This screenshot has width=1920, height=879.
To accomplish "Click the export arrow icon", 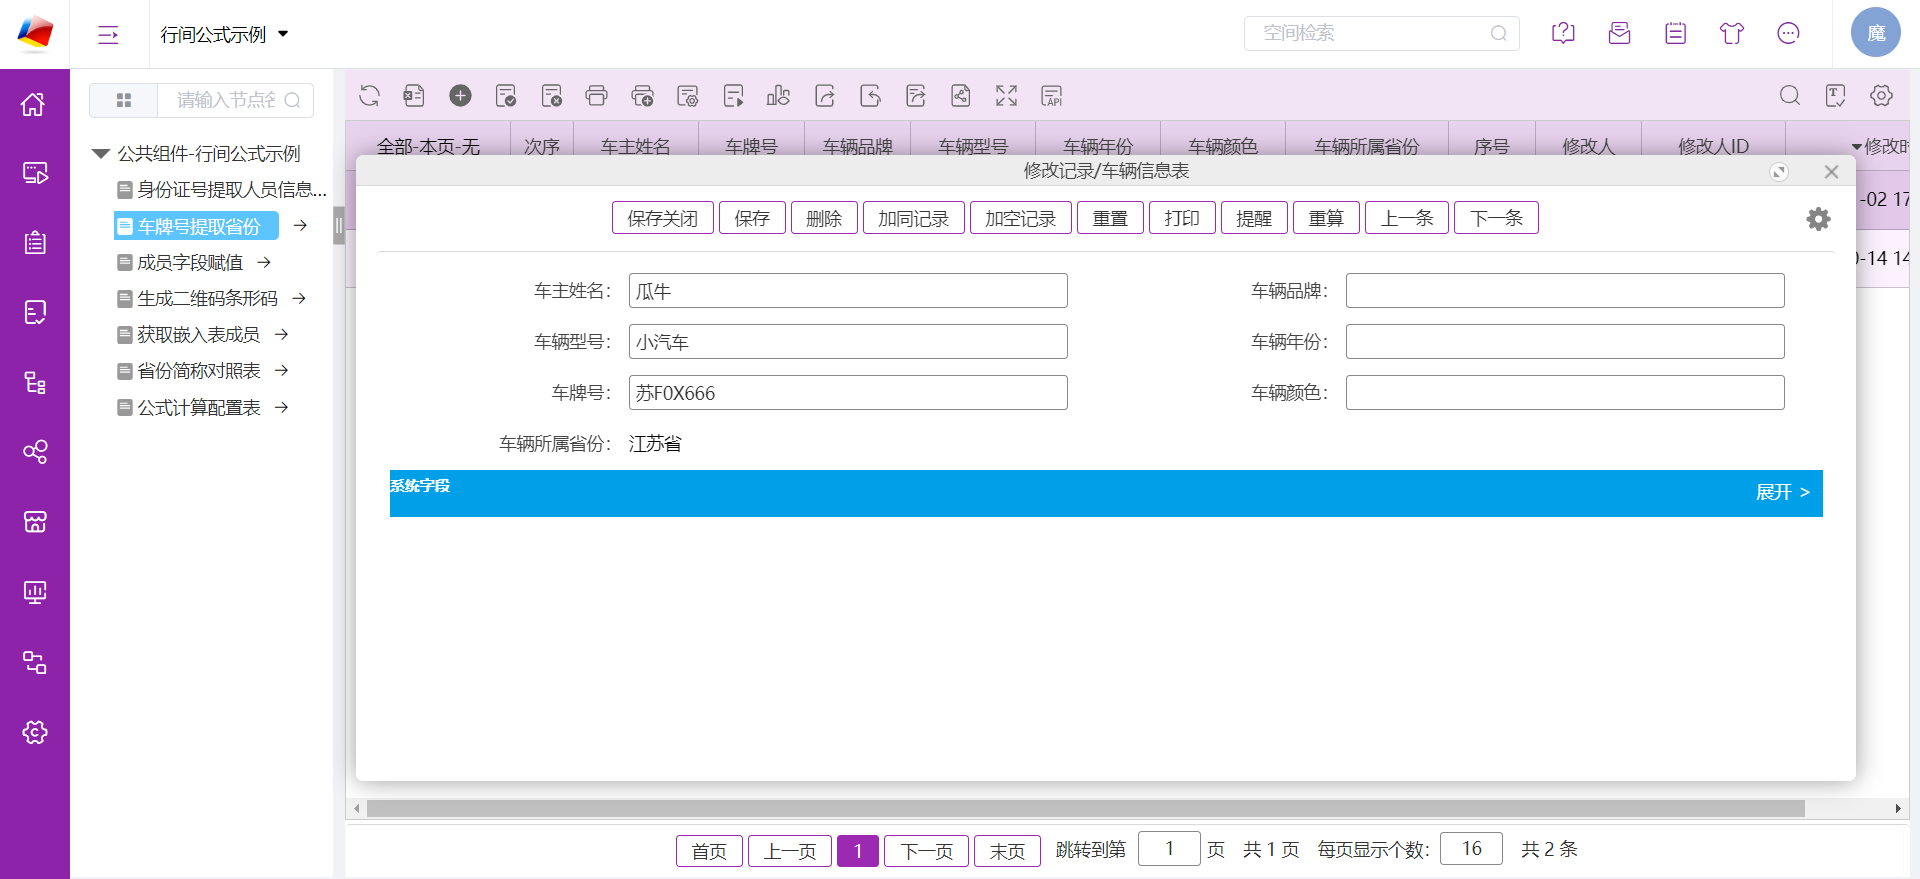I will (825, 96).
